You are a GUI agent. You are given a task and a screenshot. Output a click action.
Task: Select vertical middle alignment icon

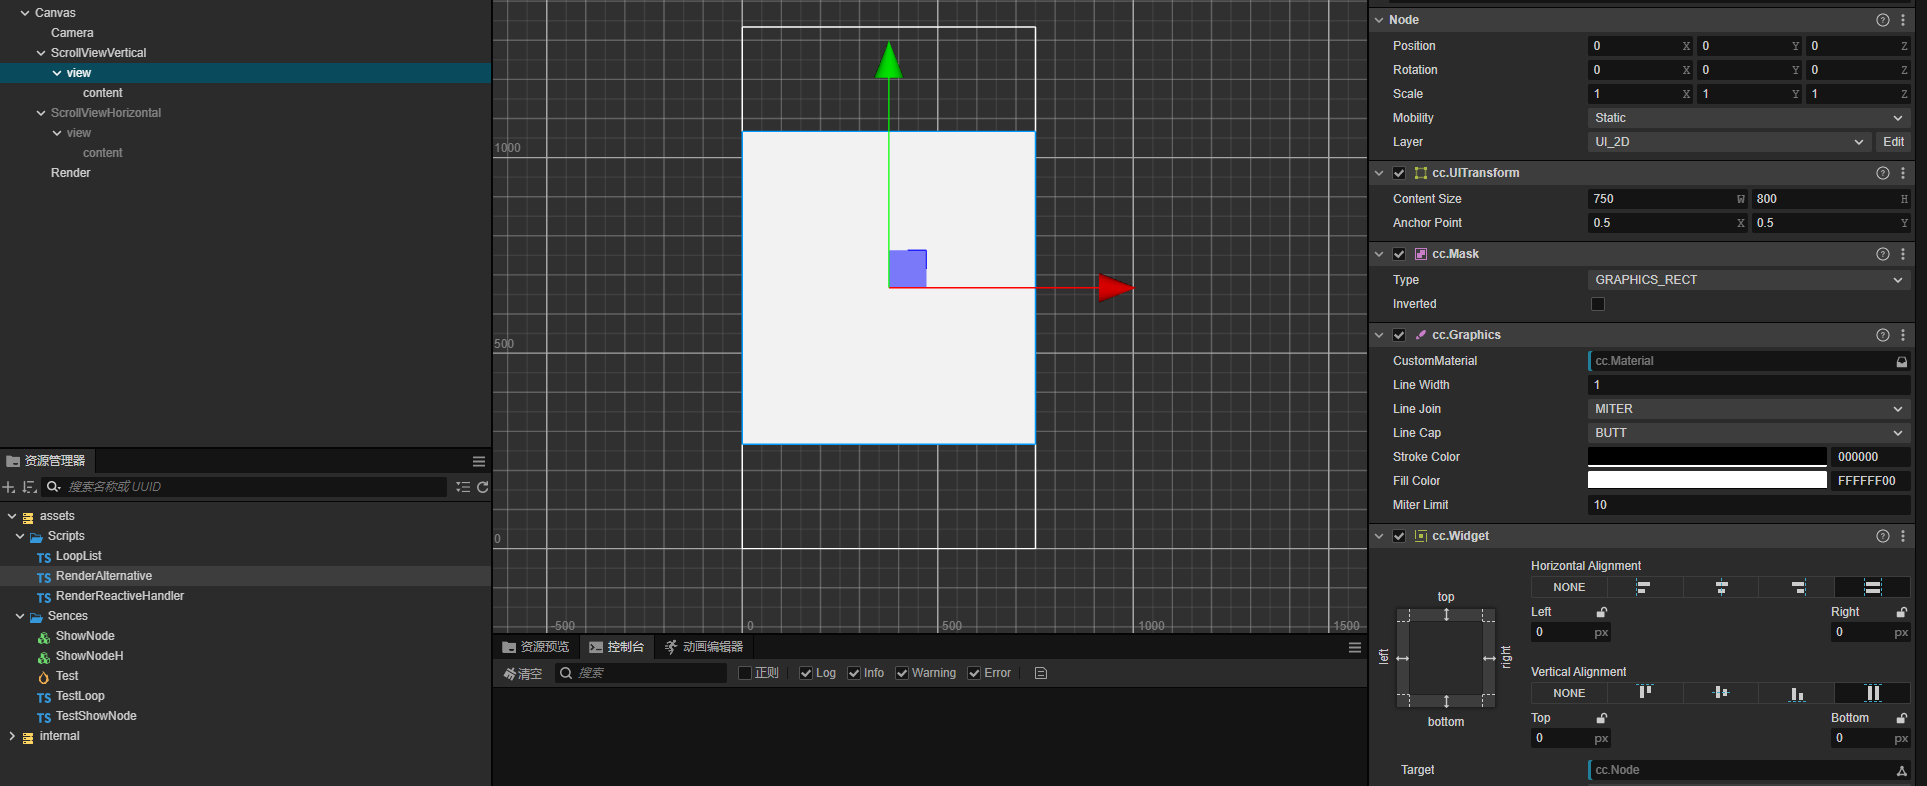click(1721, 693)
